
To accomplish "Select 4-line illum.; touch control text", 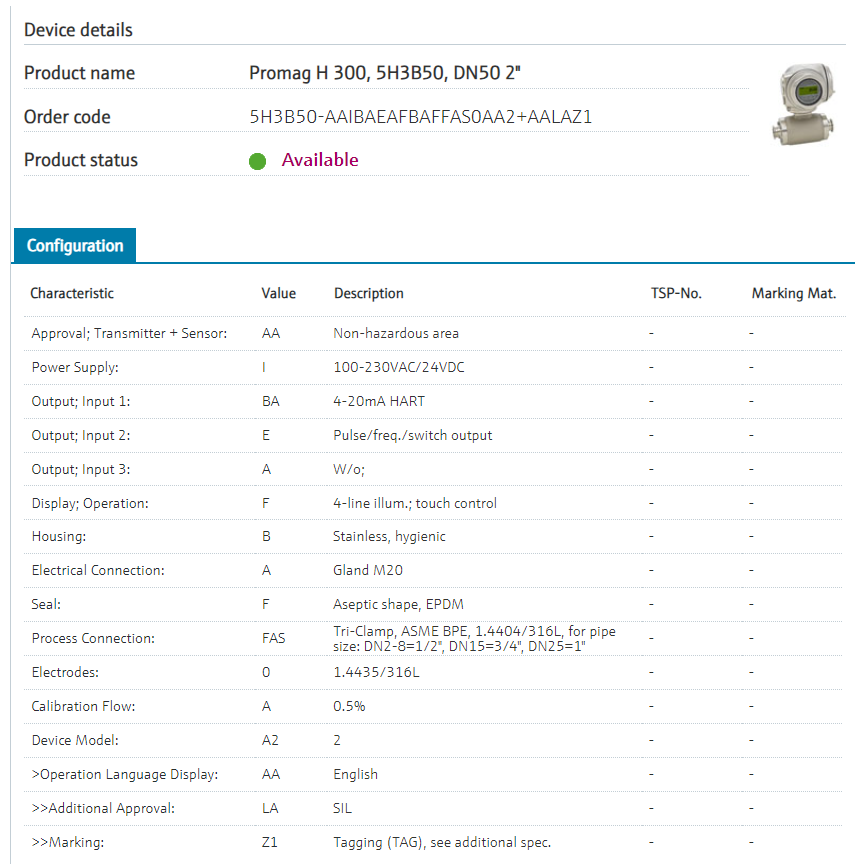I will pyautogui.click(x=415, y=503).
